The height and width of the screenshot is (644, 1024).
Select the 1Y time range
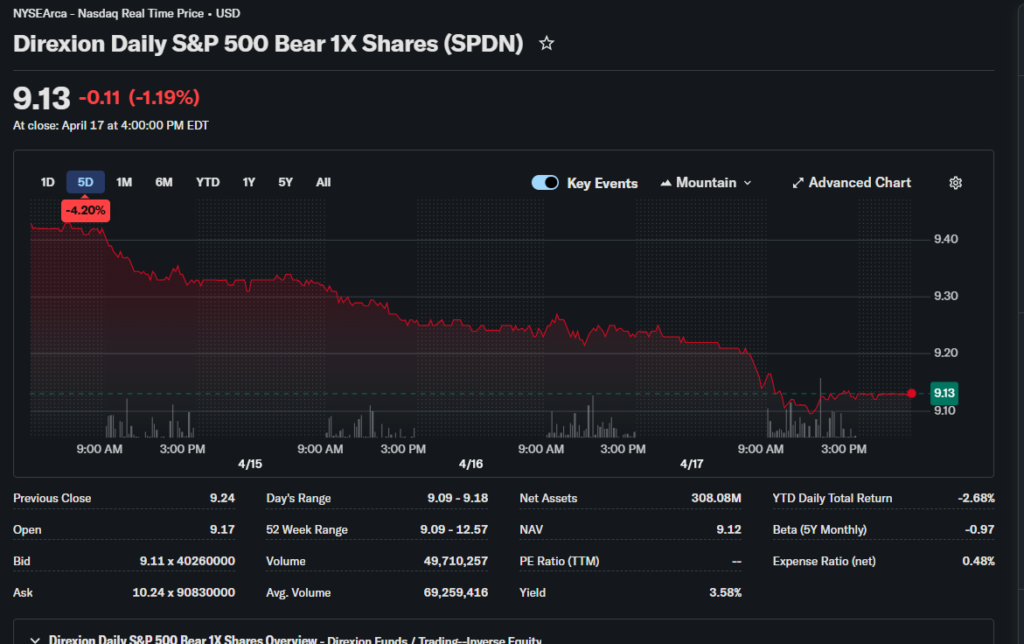coord(249,182)
